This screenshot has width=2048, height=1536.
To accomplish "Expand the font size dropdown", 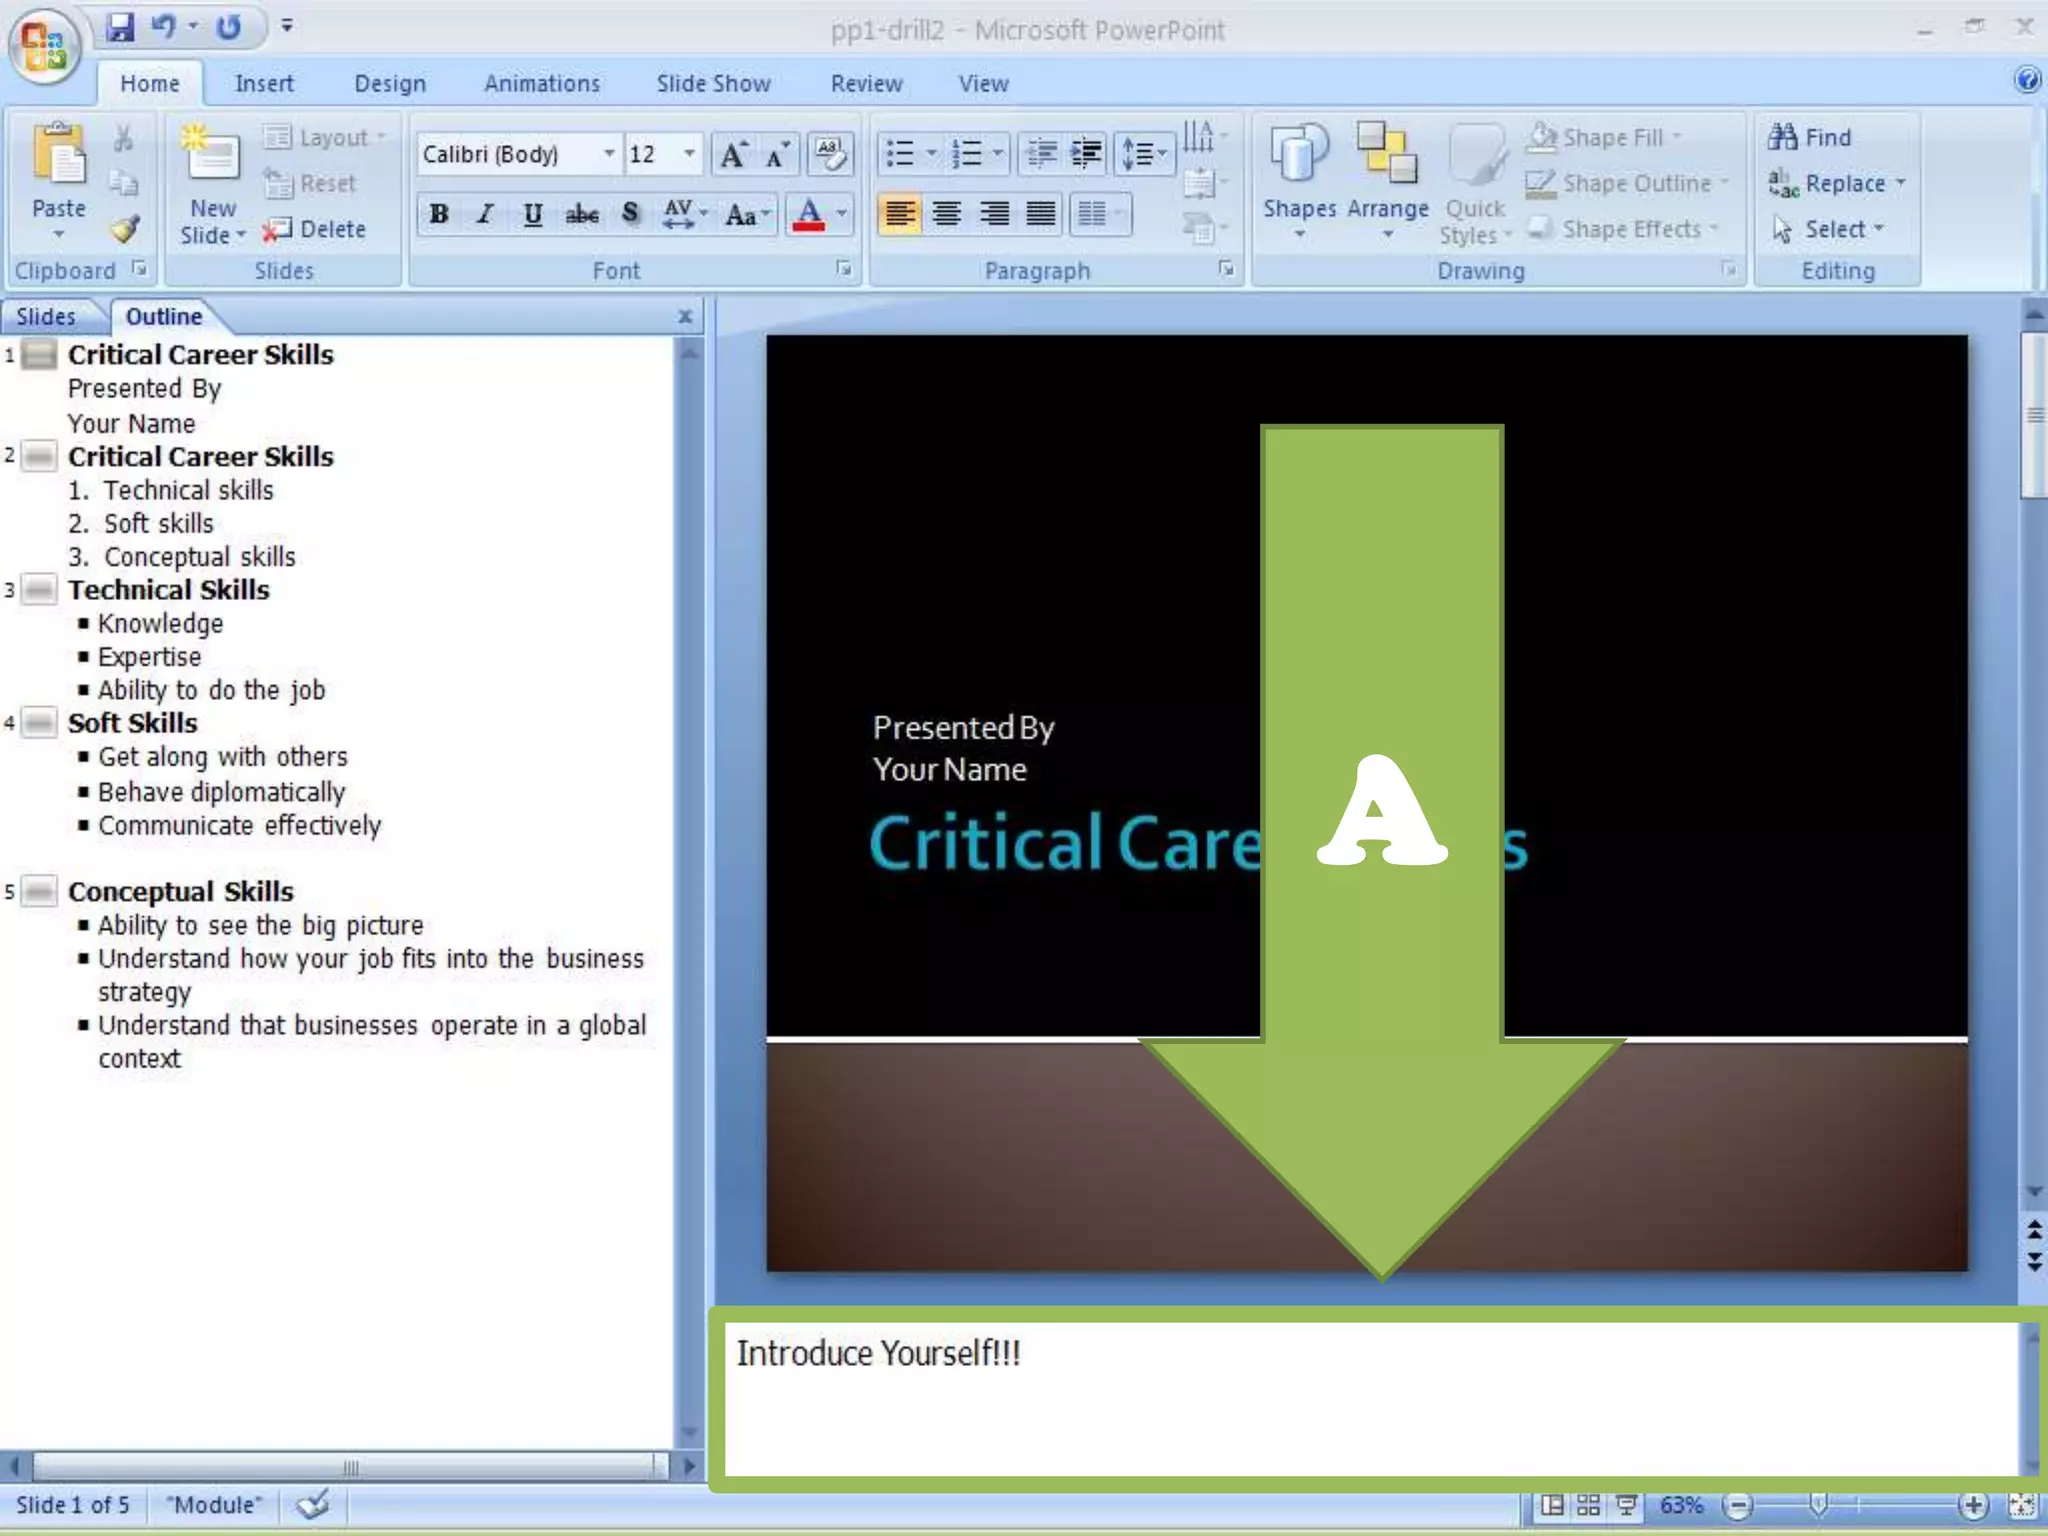I will (x=689, y=153).
